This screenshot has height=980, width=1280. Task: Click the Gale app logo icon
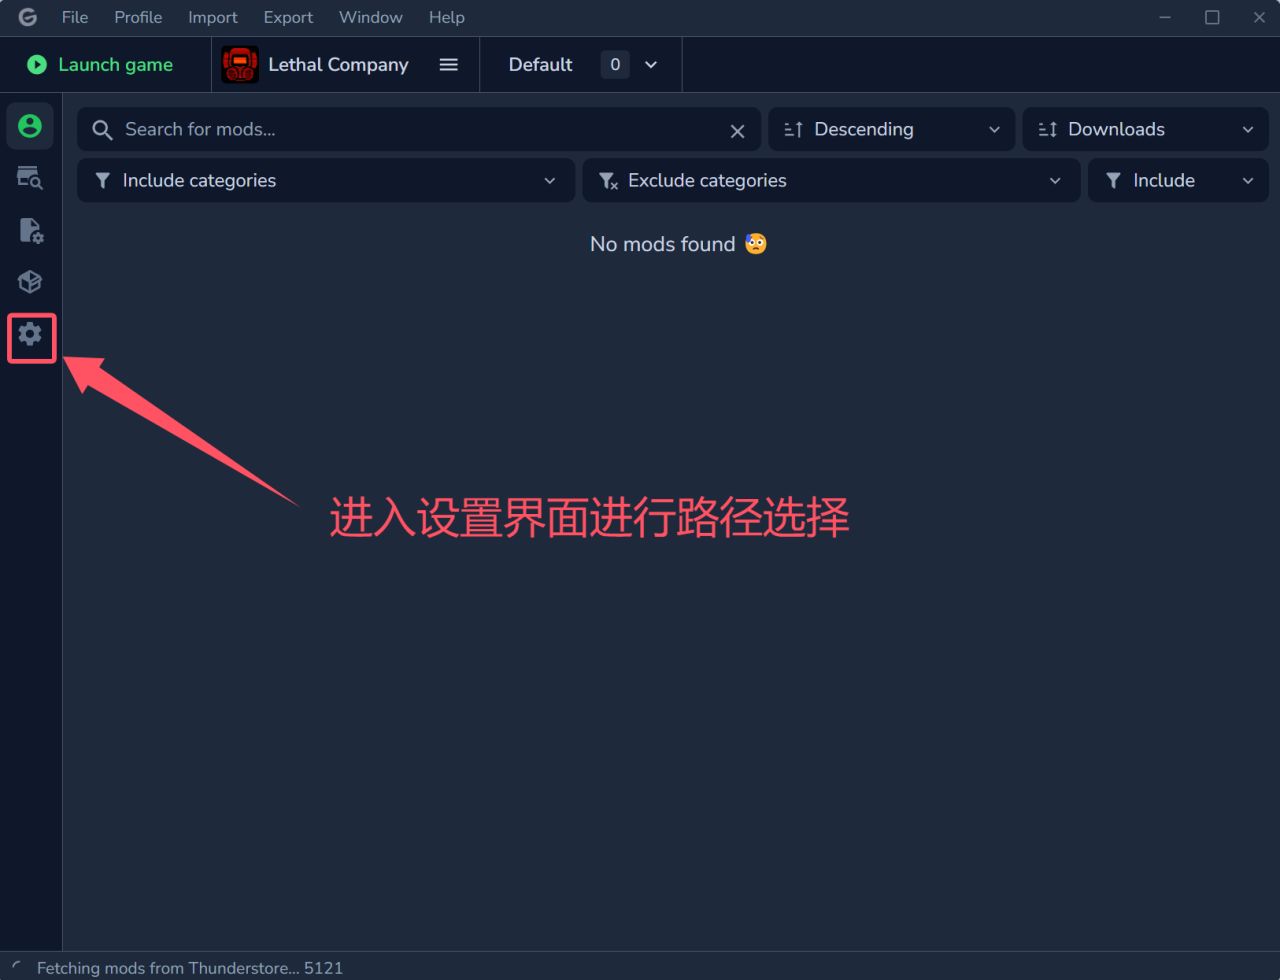(x=27, y=17)
